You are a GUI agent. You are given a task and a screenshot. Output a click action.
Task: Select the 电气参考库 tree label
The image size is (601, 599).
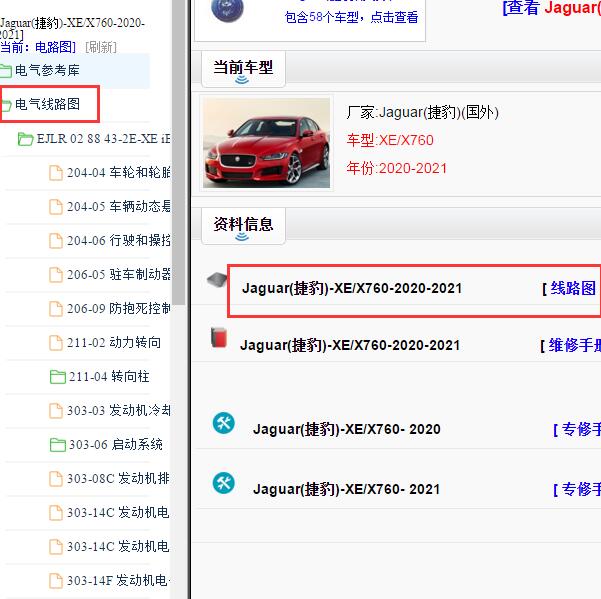pyautogui.click(x=47, y=71)
